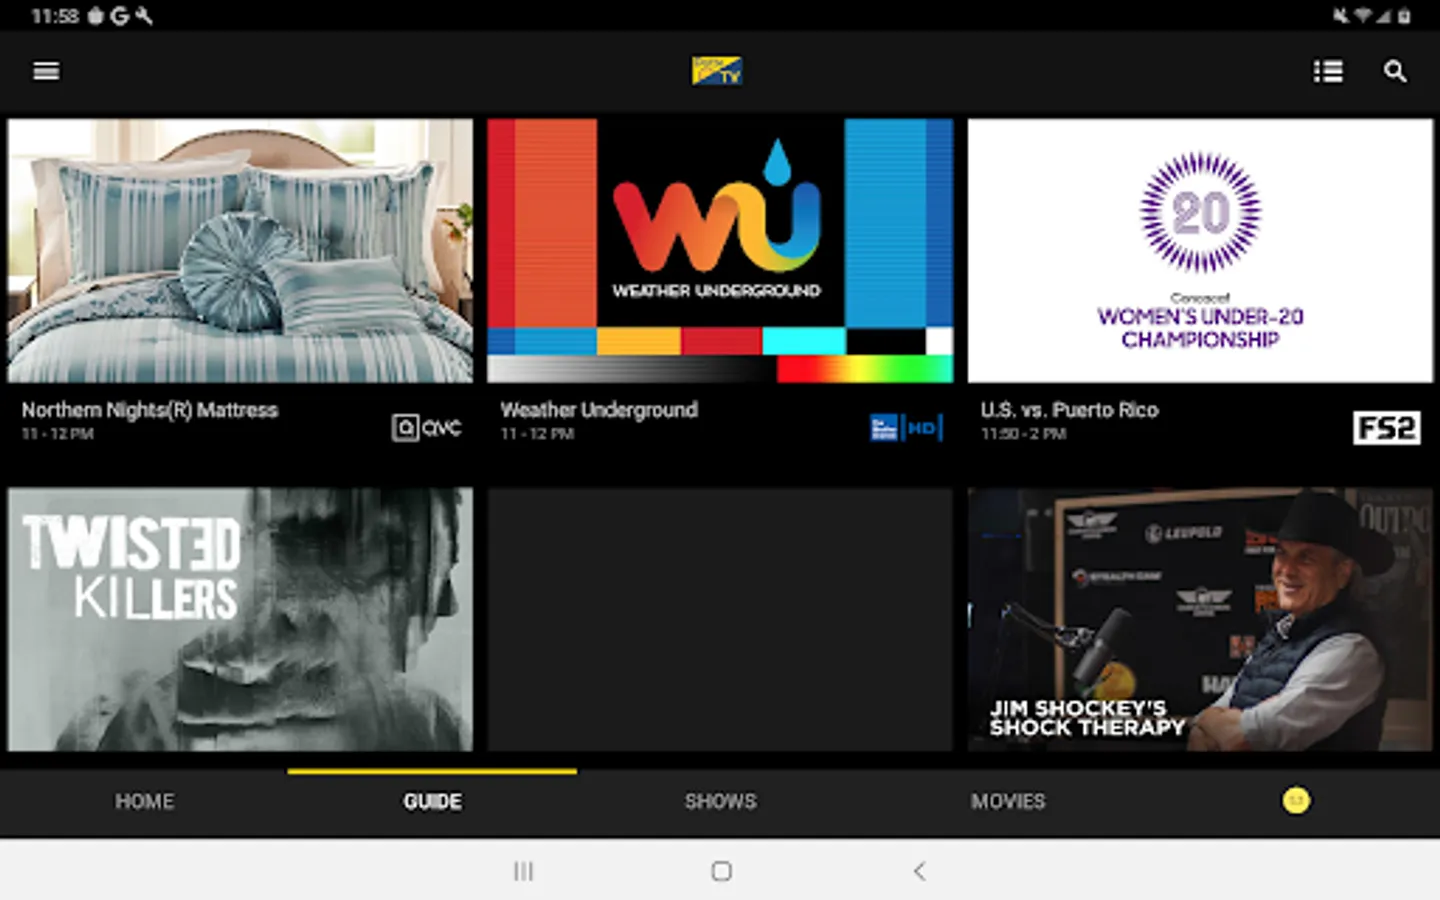Go to the HOME tab
Image resolution: width=1440 pixels, height=900 pixels.
pyautogui.click(x=144, y=801)
